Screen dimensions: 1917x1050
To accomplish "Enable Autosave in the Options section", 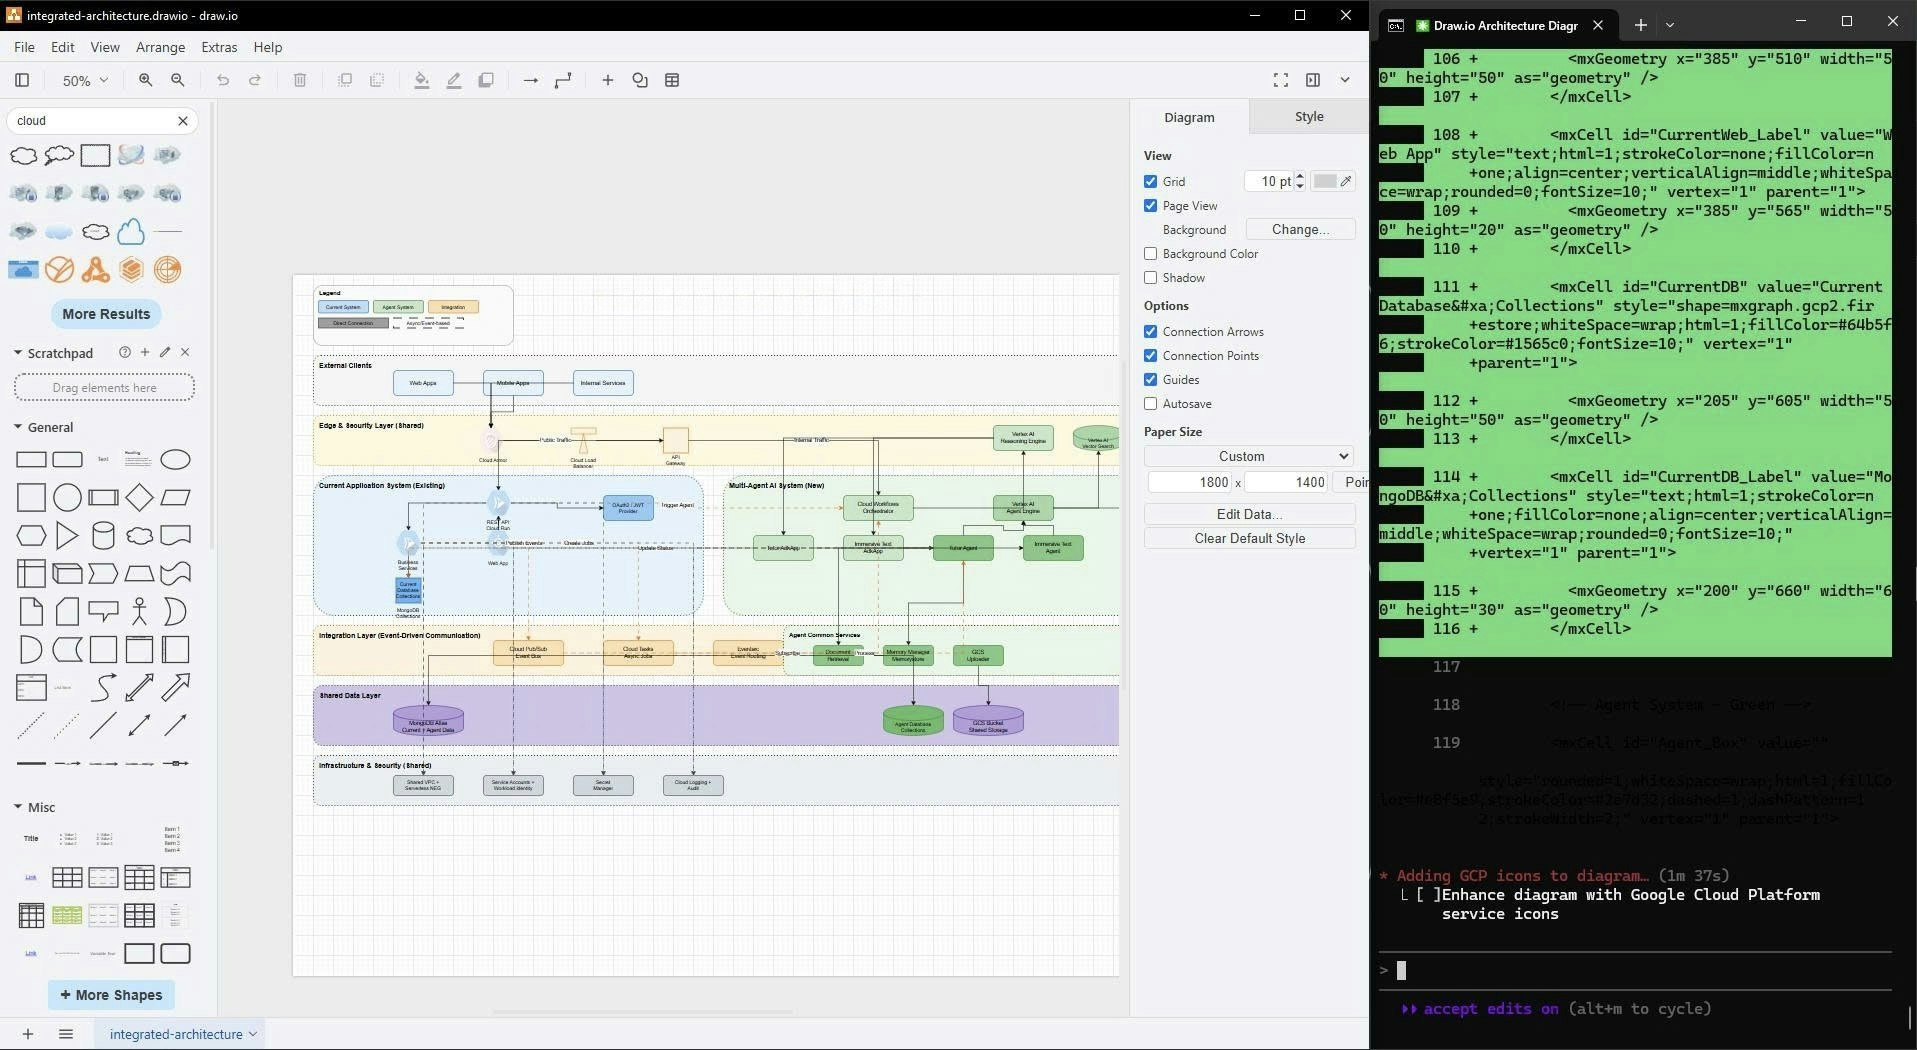I will point(1151,403).
